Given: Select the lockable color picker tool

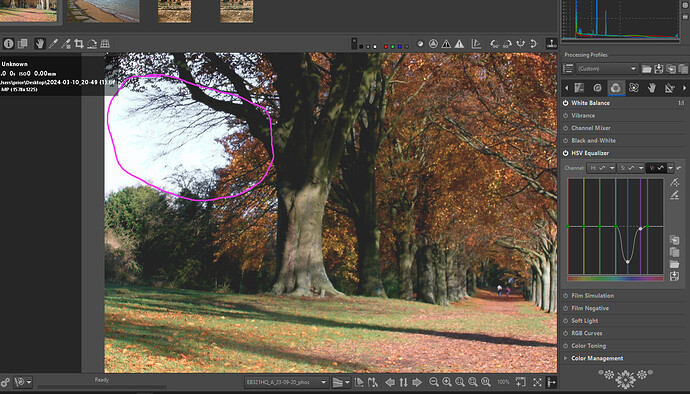Looking at the screenshot, I should click(x=66, y=43).
